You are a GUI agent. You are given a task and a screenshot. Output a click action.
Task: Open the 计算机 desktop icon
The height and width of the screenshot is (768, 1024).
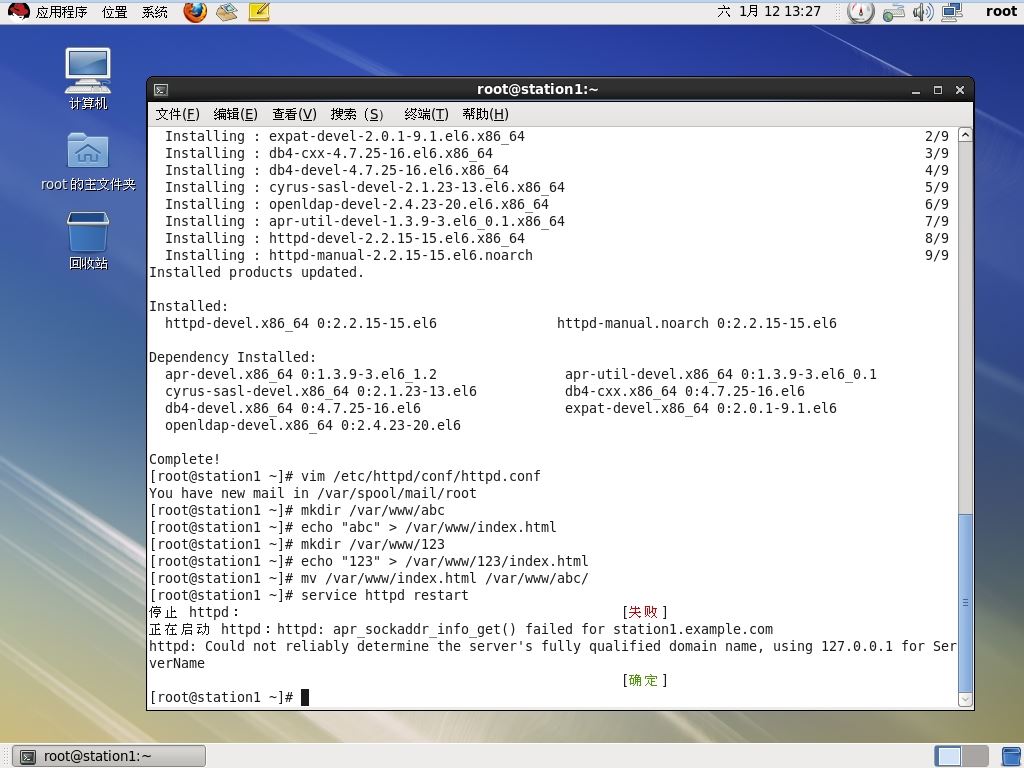[x=88, y=78]
